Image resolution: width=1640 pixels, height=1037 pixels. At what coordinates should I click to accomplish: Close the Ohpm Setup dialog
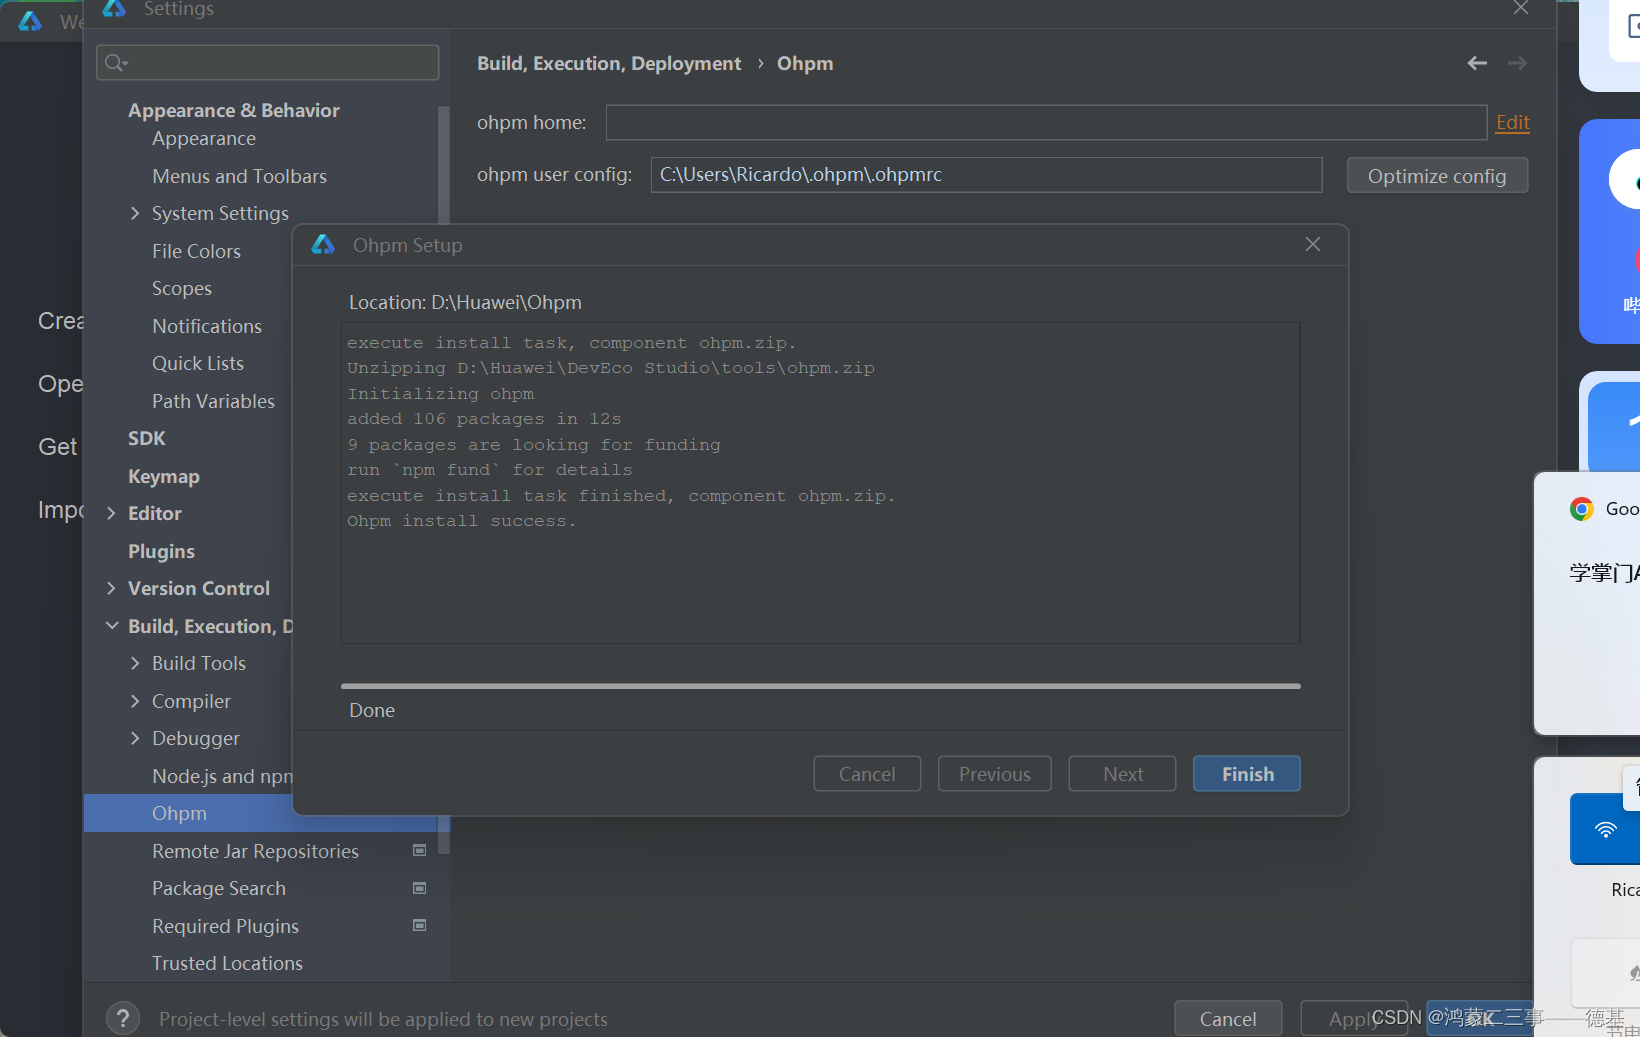[x=1313, y=245]
